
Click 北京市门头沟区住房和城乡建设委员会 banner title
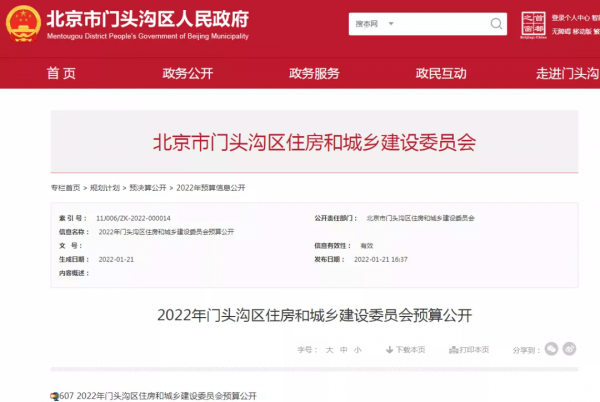coord(314,143)
